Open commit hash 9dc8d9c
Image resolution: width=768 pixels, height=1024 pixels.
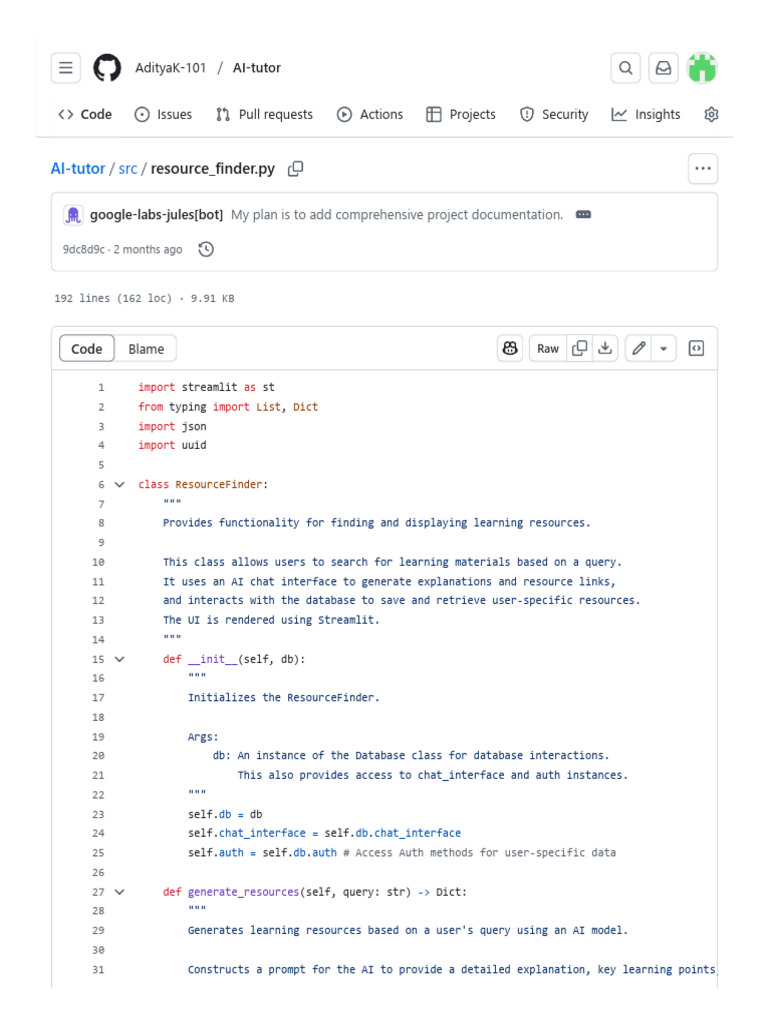tap(84, 249)
